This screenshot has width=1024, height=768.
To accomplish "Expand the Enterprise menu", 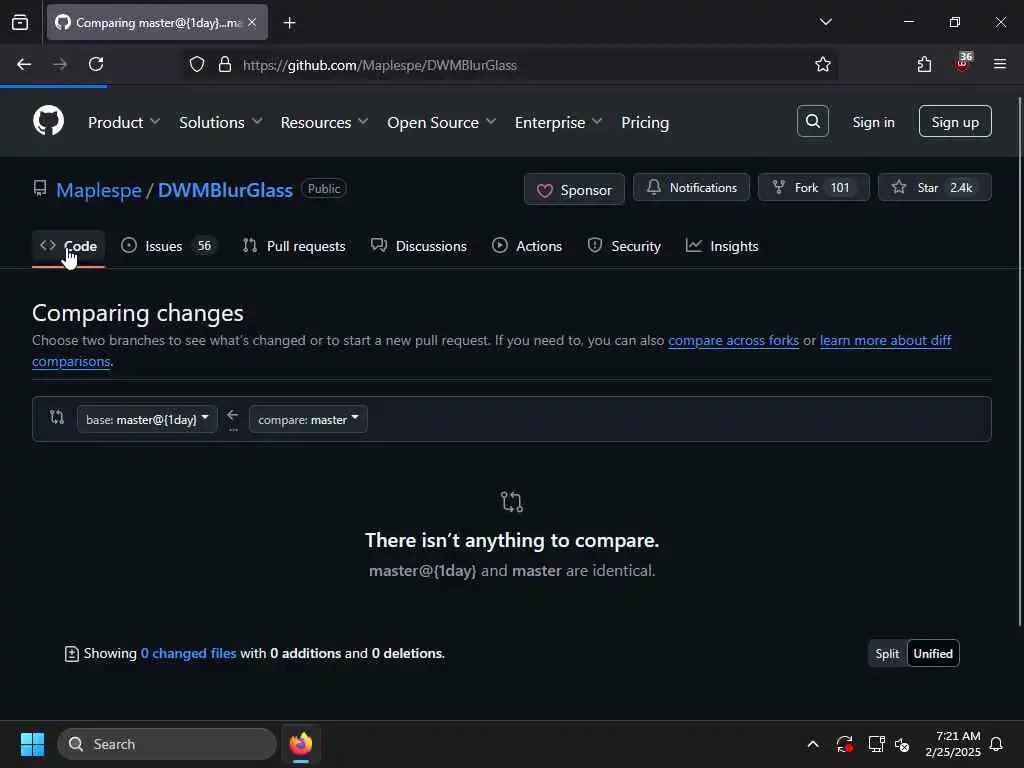I will pyautogui.click(x=558, y=122).
